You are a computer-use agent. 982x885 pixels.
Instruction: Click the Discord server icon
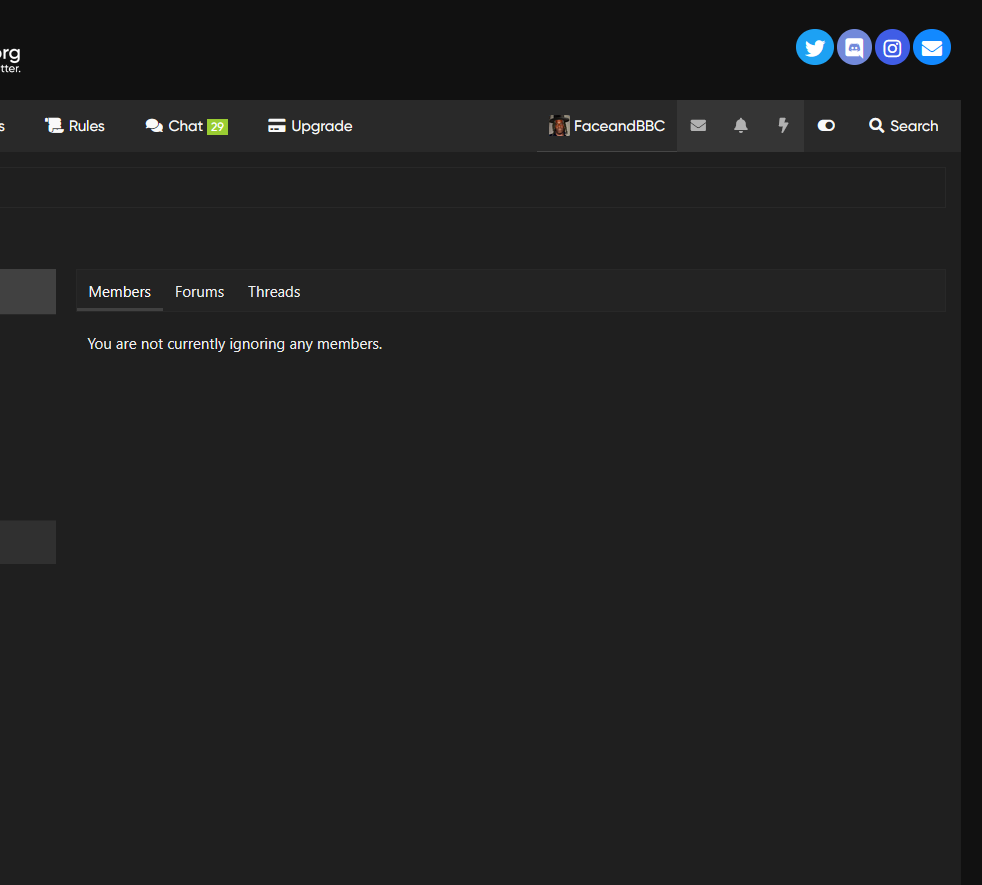point(854,47)
